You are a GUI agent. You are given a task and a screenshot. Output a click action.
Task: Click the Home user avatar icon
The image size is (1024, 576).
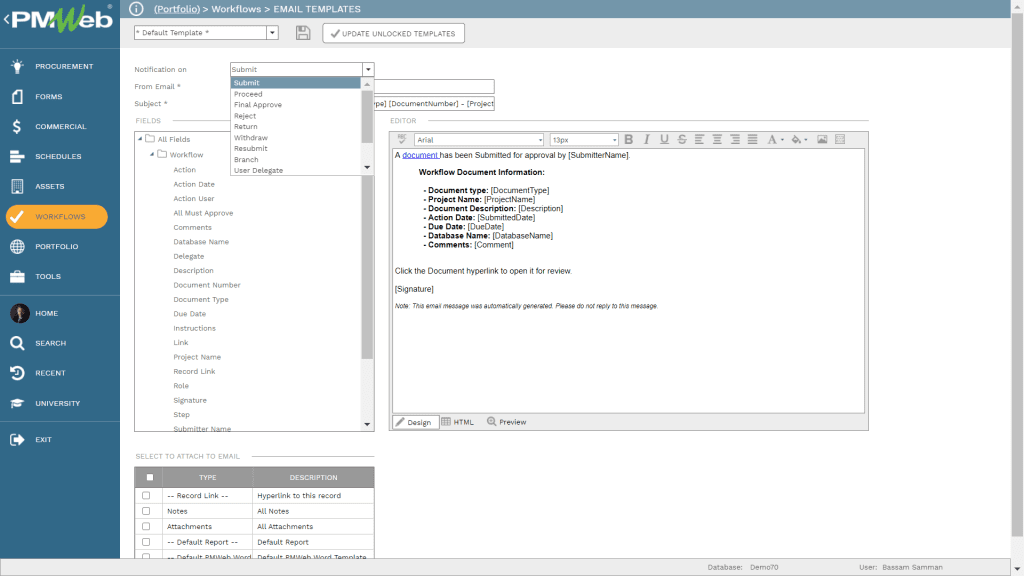point(20,313)
